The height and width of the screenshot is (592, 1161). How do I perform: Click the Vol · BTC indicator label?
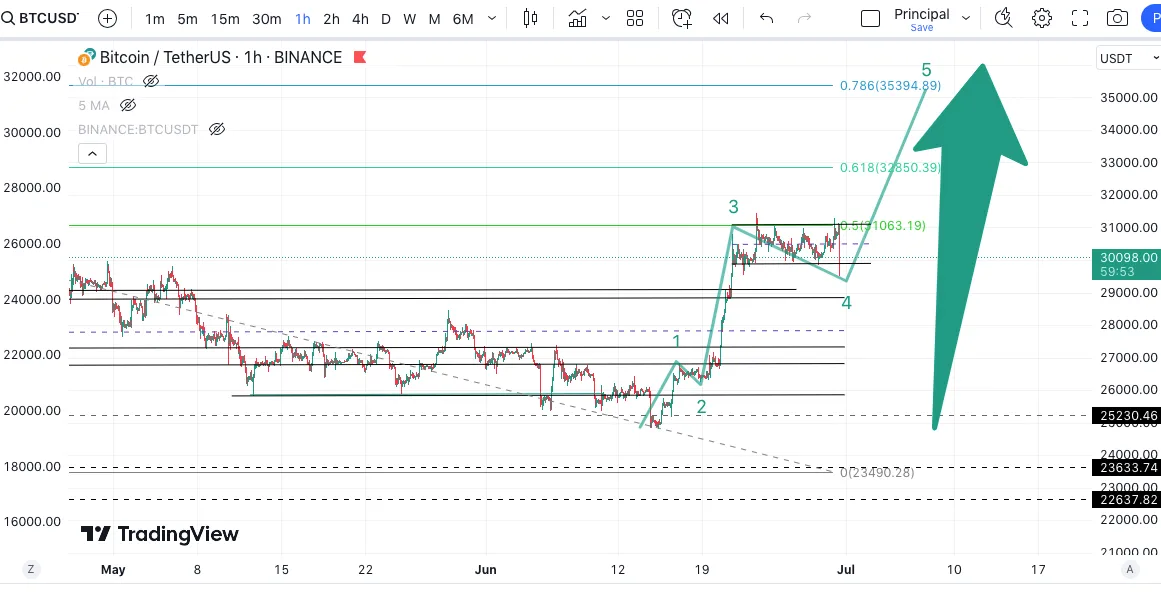point(106,81)
